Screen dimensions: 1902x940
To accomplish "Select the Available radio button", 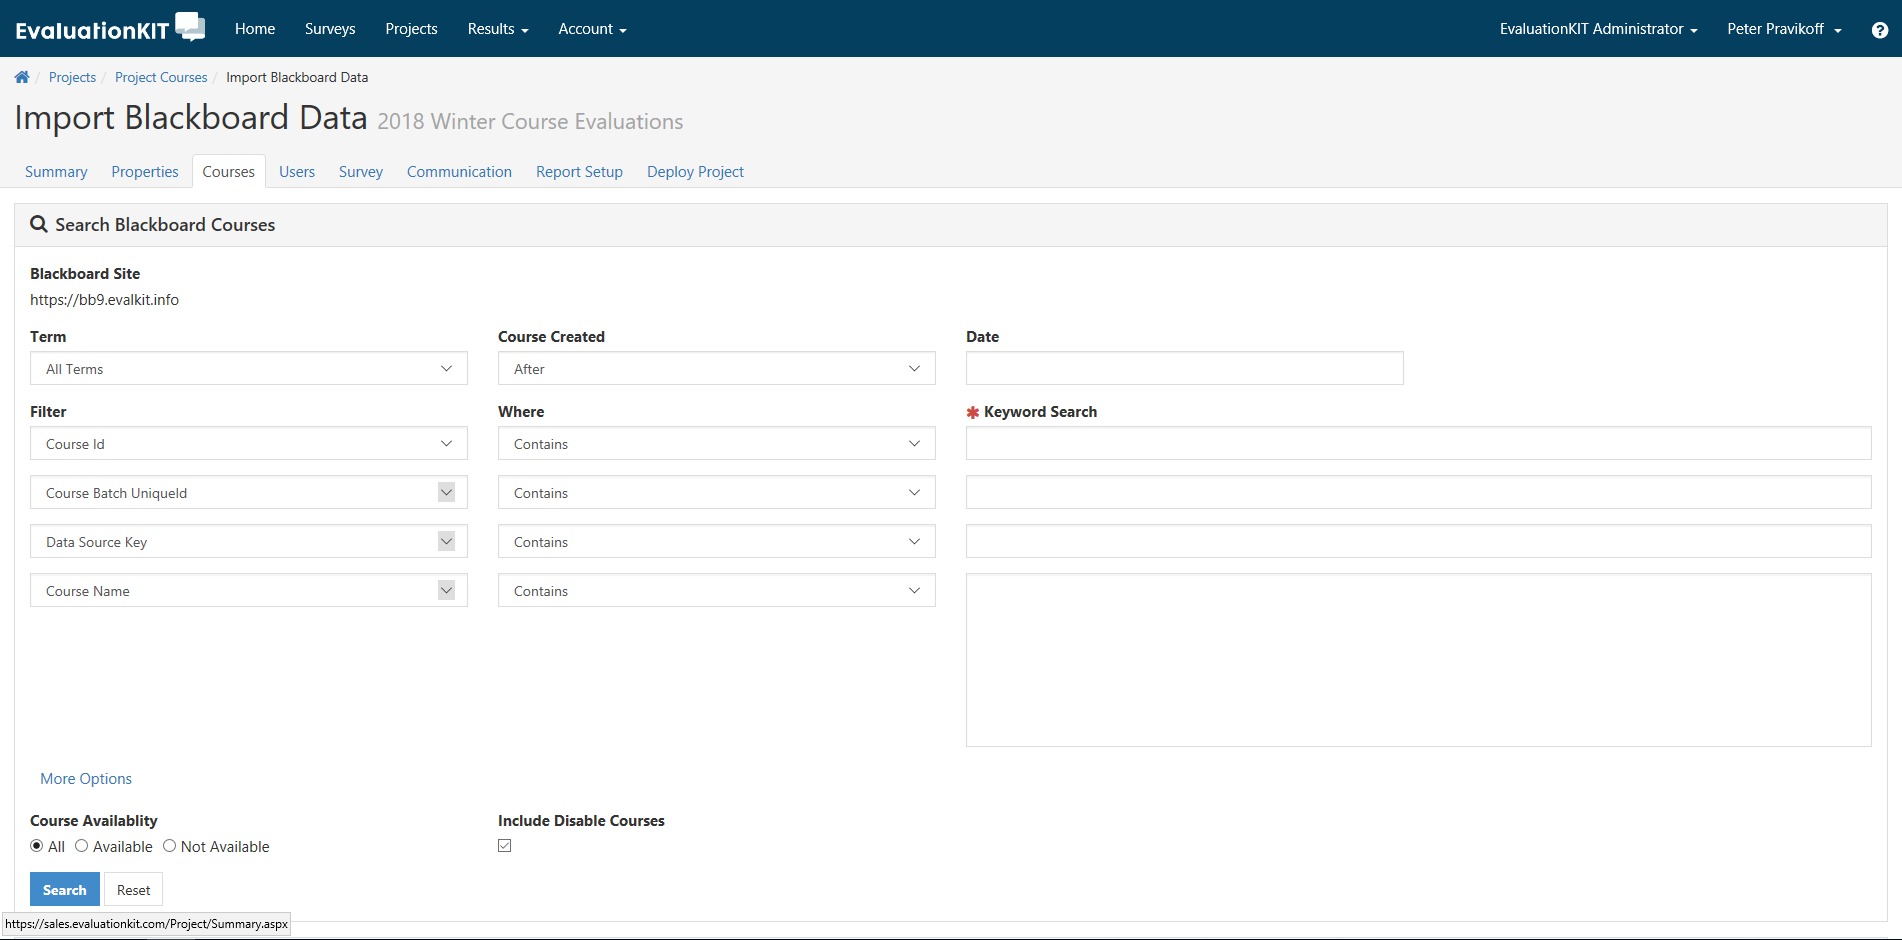I will point(82,846).
